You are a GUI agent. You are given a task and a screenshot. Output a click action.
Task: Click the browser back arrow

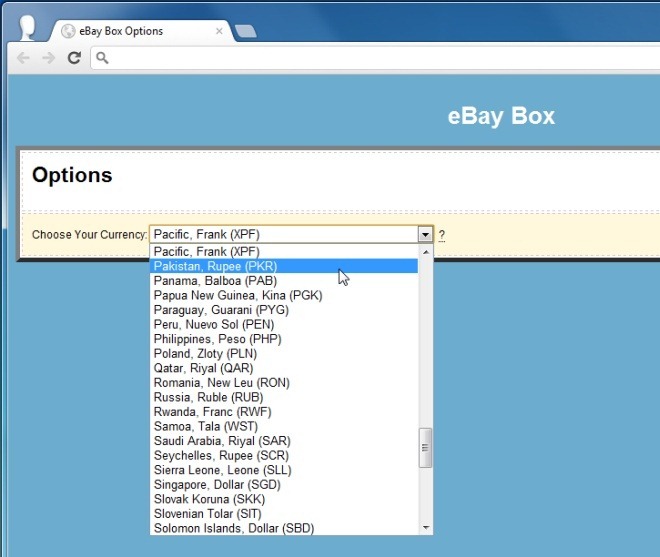[23, 58]
